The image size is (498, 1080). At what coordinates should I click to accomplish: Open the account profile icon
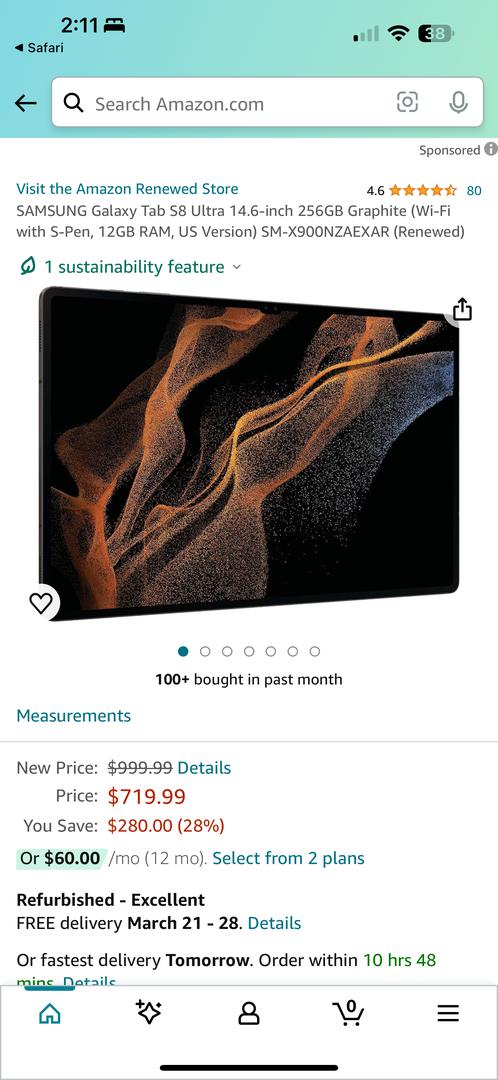[x=249, y=1012]
